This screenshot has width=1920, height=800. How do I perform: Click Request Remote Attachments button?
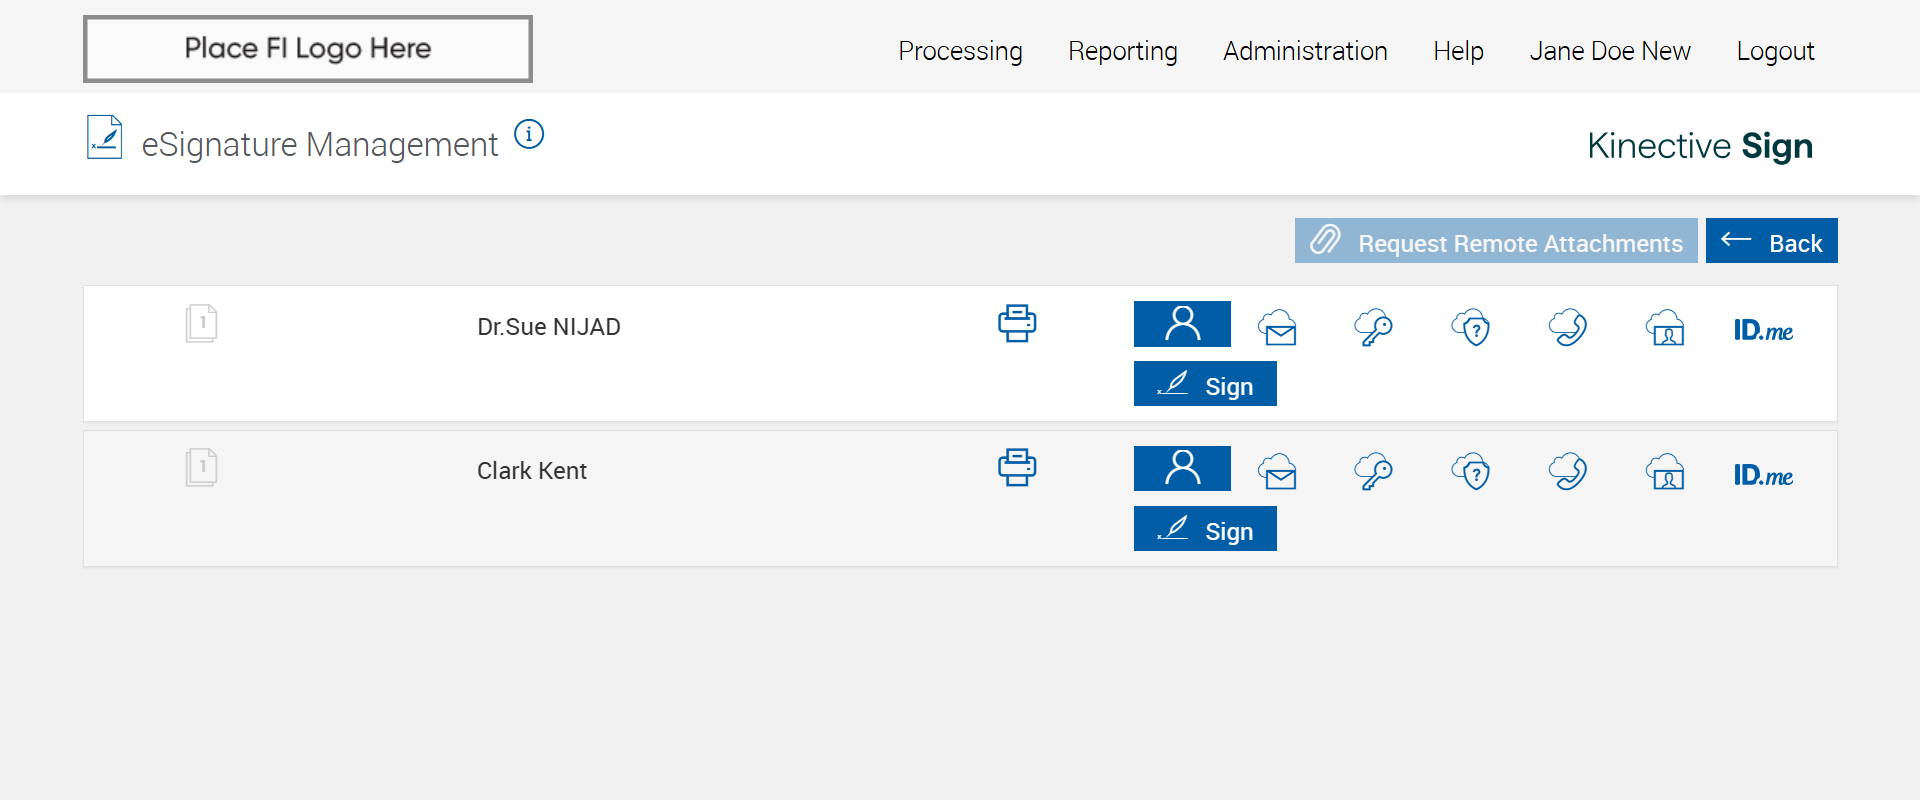click(1496, 241)
